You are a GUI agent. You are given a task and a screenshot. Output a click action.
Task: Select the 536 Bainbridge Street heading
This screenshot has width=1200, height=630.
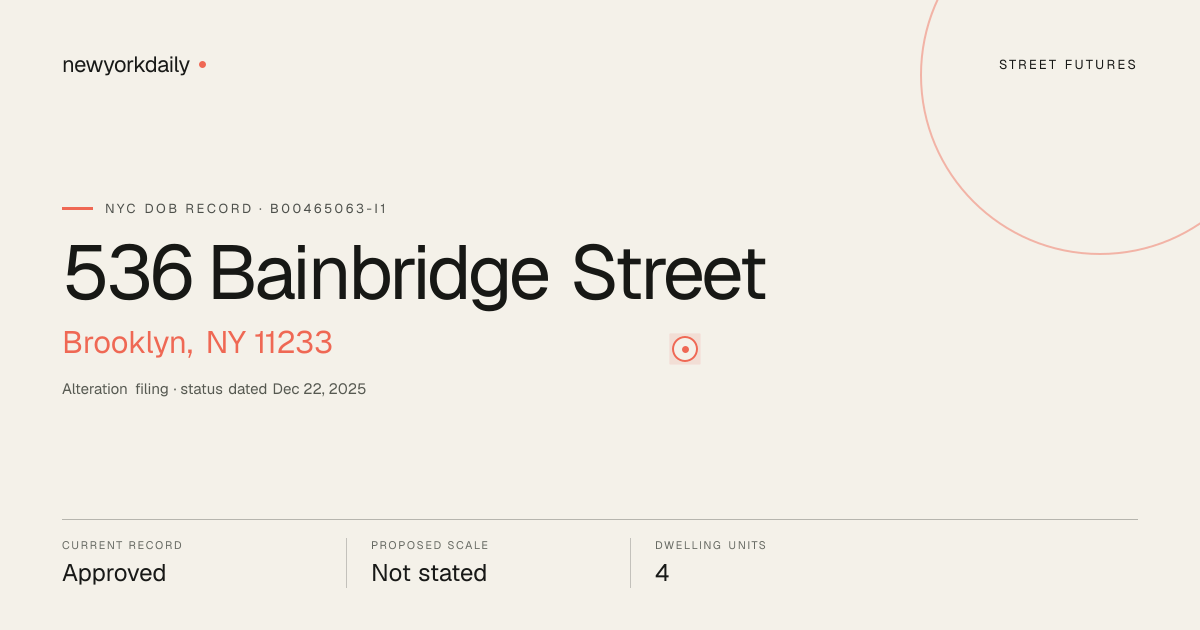pos(414,272)
